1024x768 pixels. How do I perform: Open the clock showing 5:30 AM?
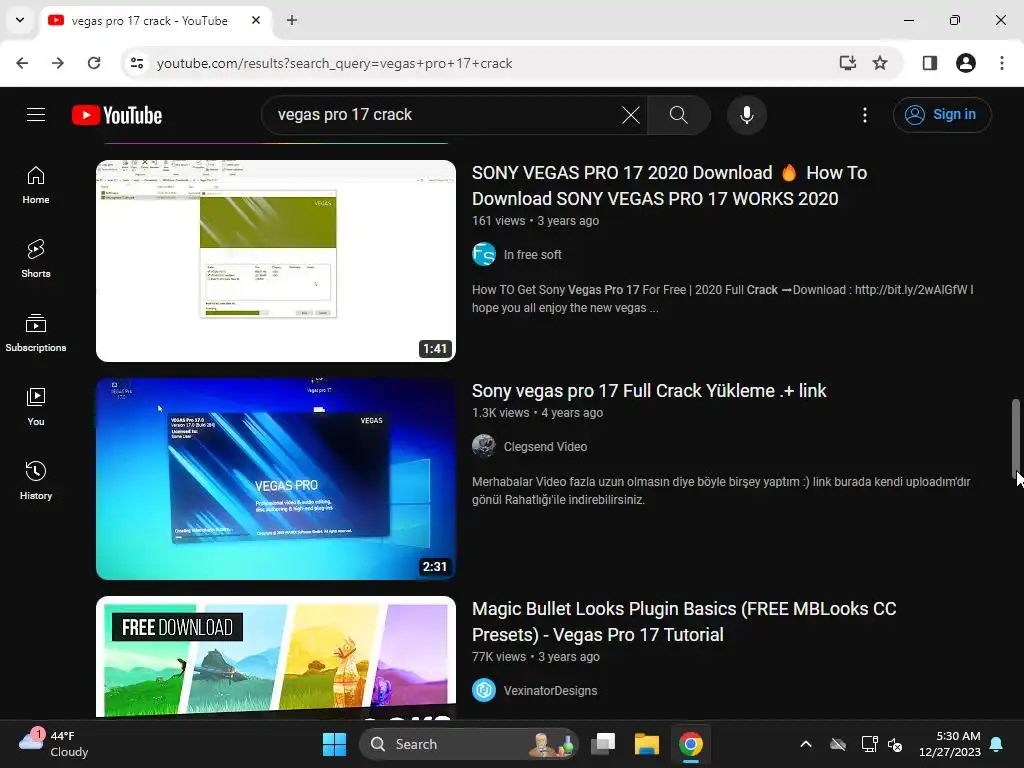click(x=950, y=744)
